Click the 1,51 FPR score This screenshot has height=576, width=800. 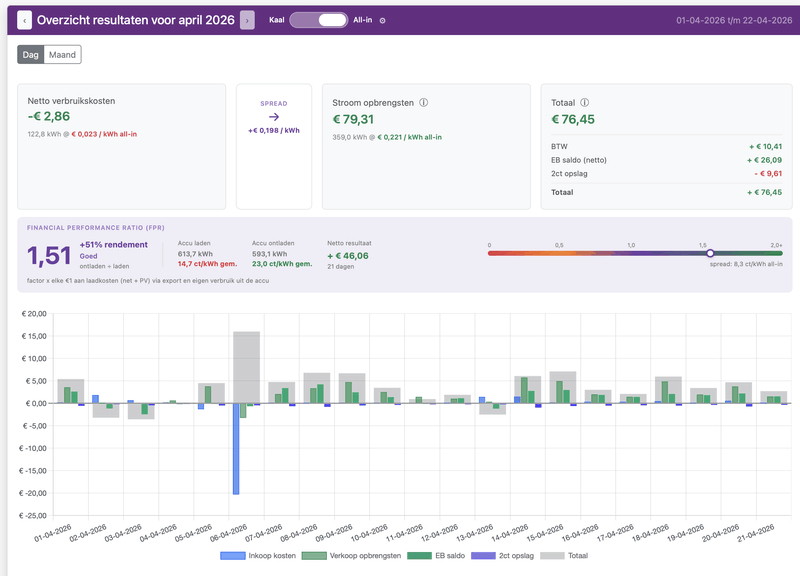(49, 256)
